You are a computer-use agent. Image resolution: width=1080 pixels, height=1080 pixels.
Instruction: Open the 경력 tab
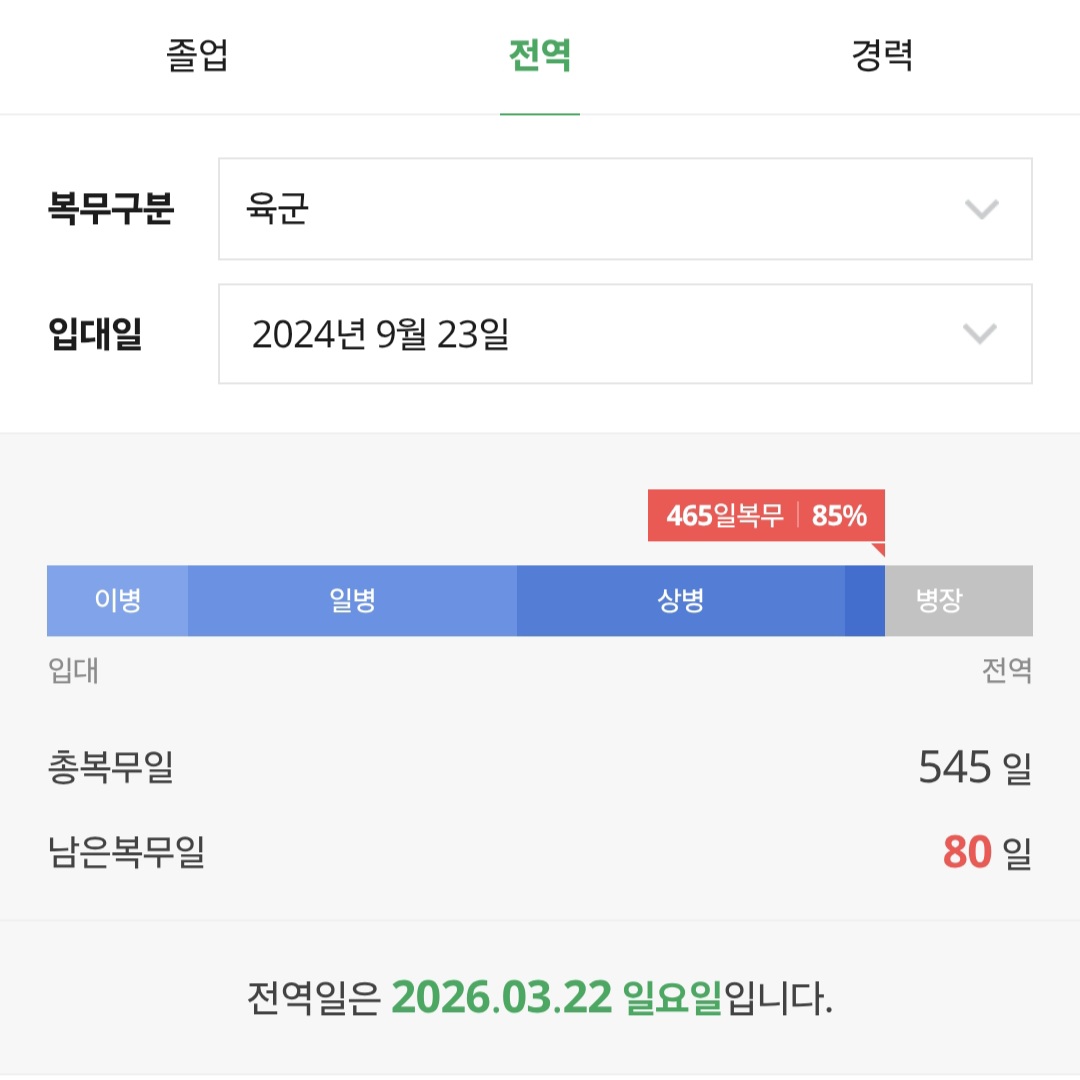pos(882,56)
